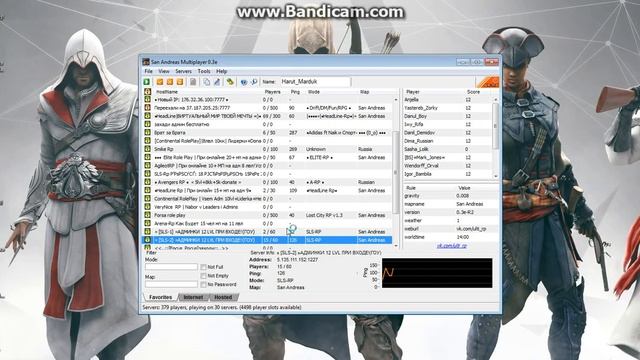Viewport: 640px width, 360px height.
Task: Click the Mode filter input field
Action: 171,267
